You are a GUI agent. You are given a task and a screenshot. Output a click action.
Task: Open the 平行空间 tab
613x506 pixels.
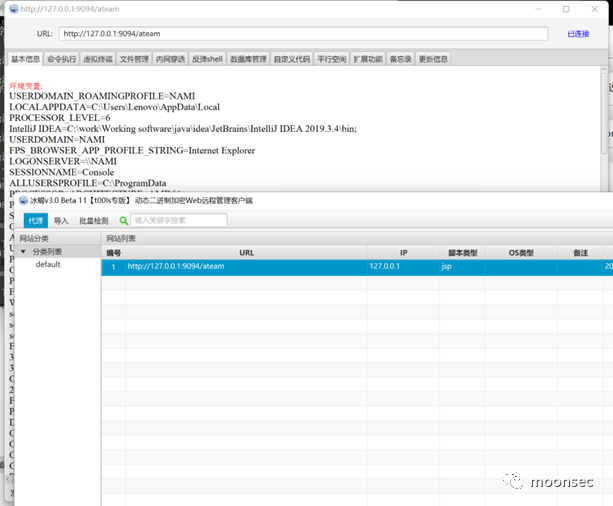332,59
